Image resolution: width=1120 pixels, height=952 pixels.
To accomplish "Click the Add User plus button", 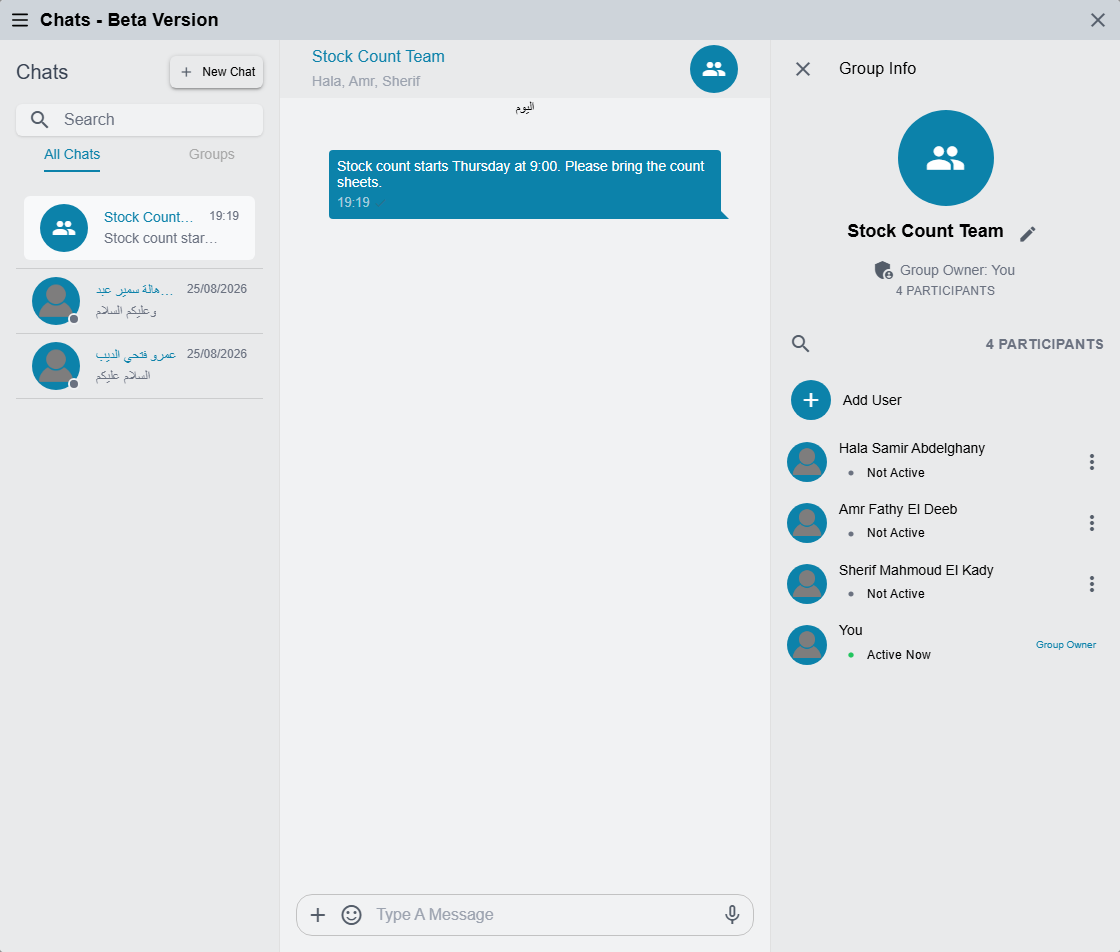I will click(x=811, y=400).
